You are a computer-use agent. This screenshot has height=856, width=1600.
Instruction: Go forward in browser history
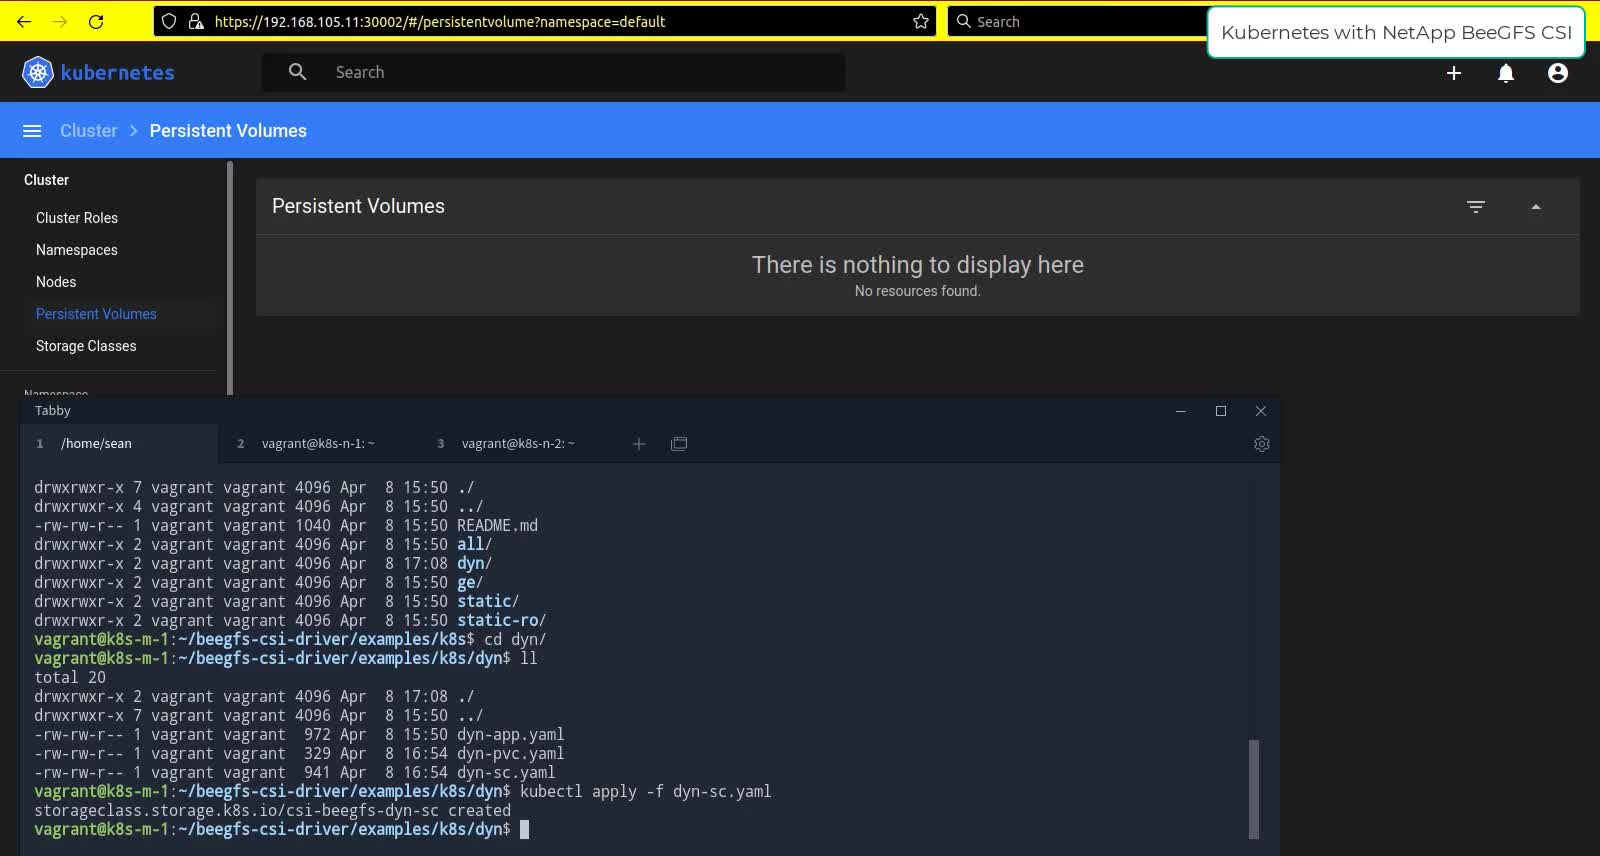[x=60, y=21]
